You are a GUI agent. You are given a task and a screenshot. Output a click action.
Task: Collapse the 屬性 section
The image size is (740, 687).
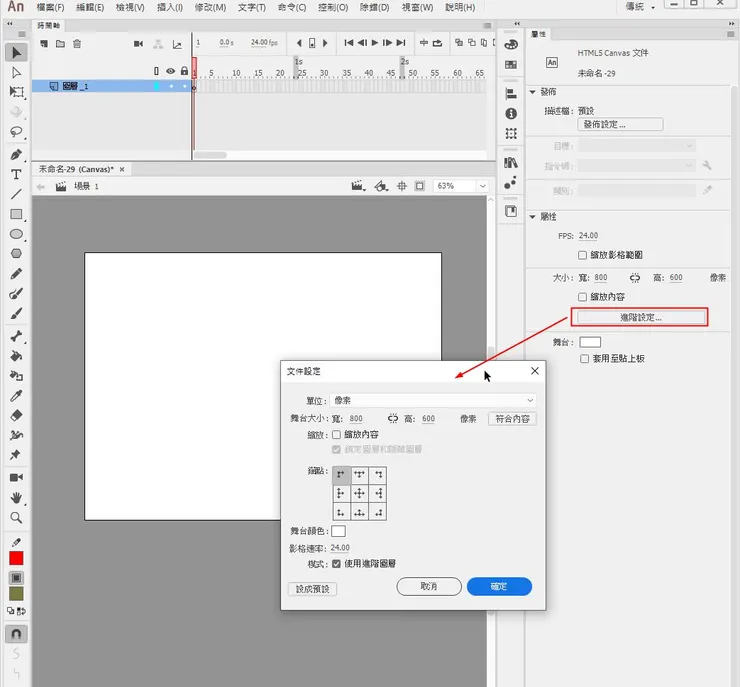point(532,217)
